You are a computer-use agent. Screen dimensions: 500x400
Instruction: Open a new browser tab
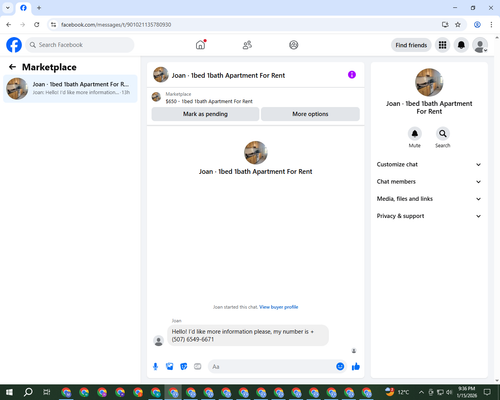(39, 8)
